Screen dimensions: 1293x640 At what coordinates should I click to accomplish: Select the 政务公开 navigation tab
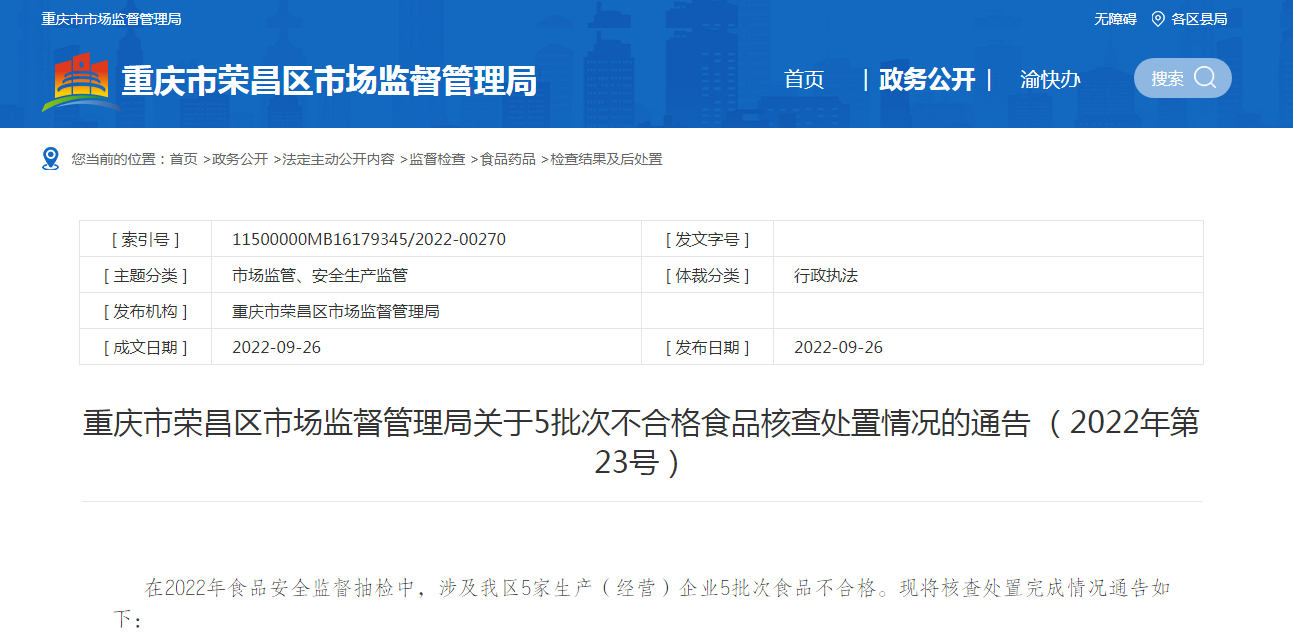(x=927, y=80)
